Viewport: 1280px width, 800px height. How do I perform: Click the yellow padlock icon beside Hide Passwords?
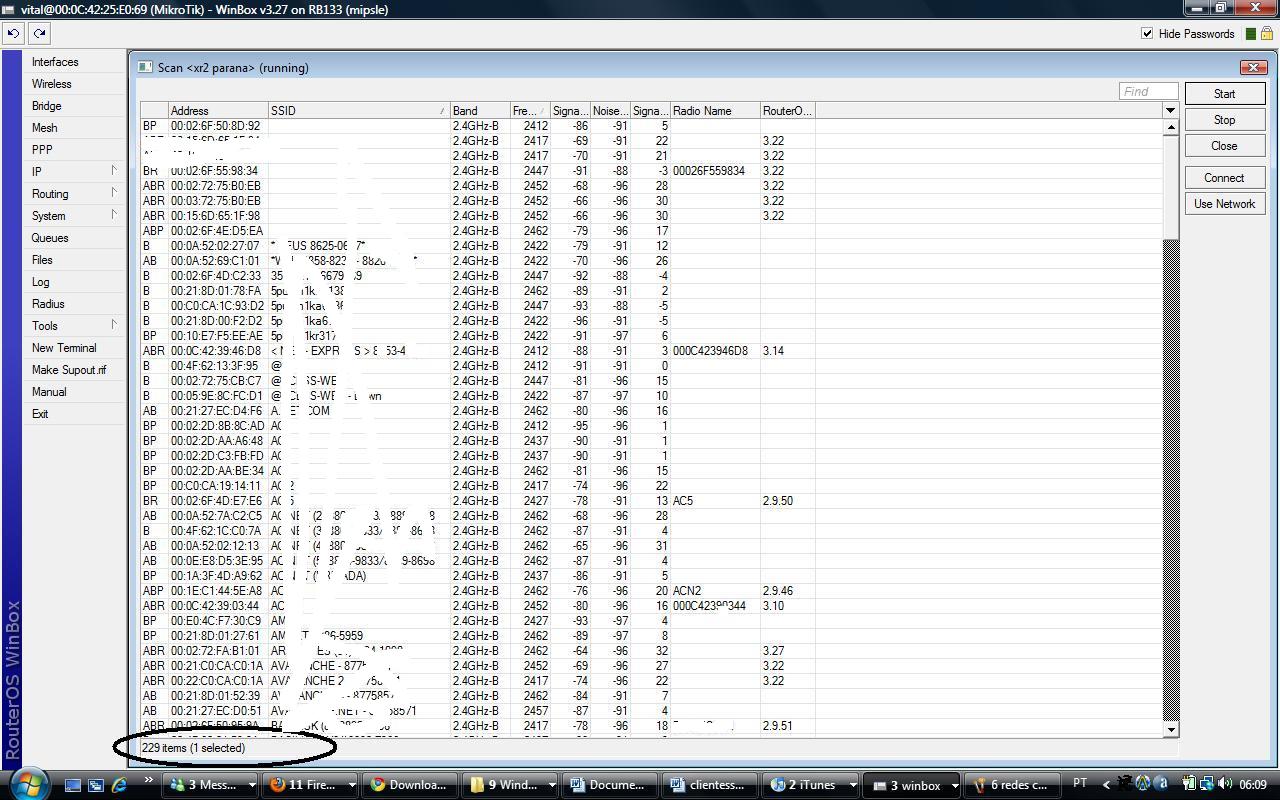tap(1266, 33)
